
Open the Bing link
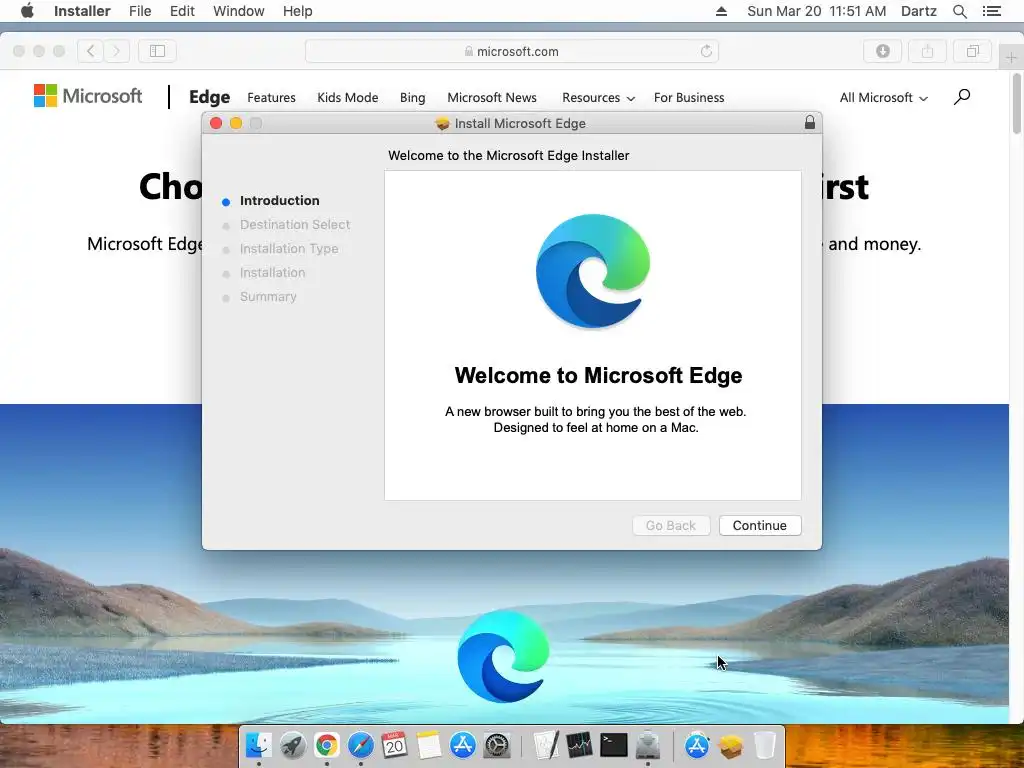click(x=412, y=97)
